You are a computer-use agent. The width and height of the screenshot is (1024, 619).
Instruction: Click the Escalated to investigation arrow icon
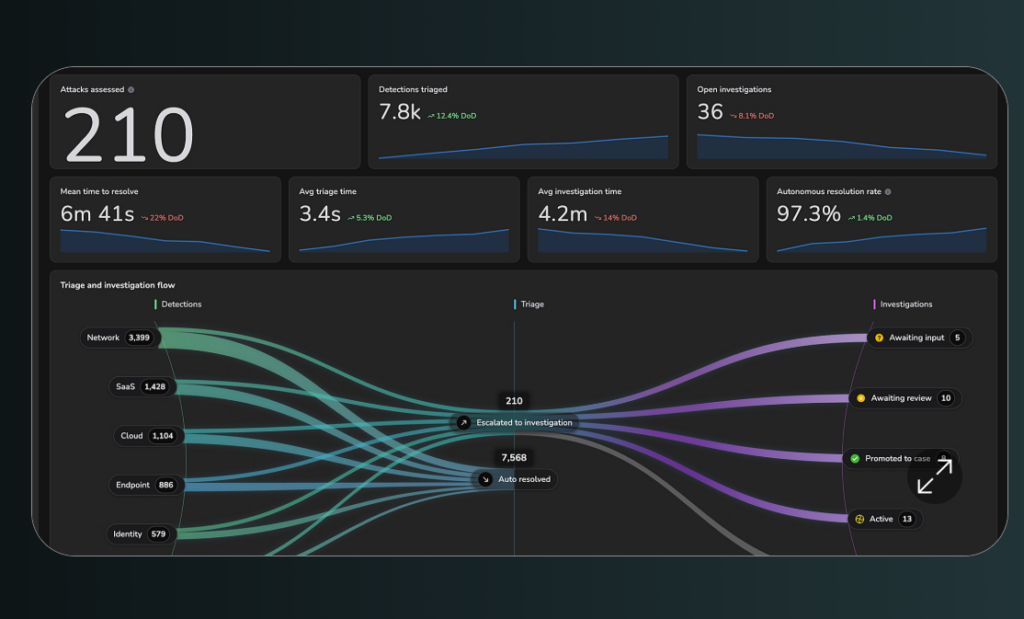coord(463,422)
